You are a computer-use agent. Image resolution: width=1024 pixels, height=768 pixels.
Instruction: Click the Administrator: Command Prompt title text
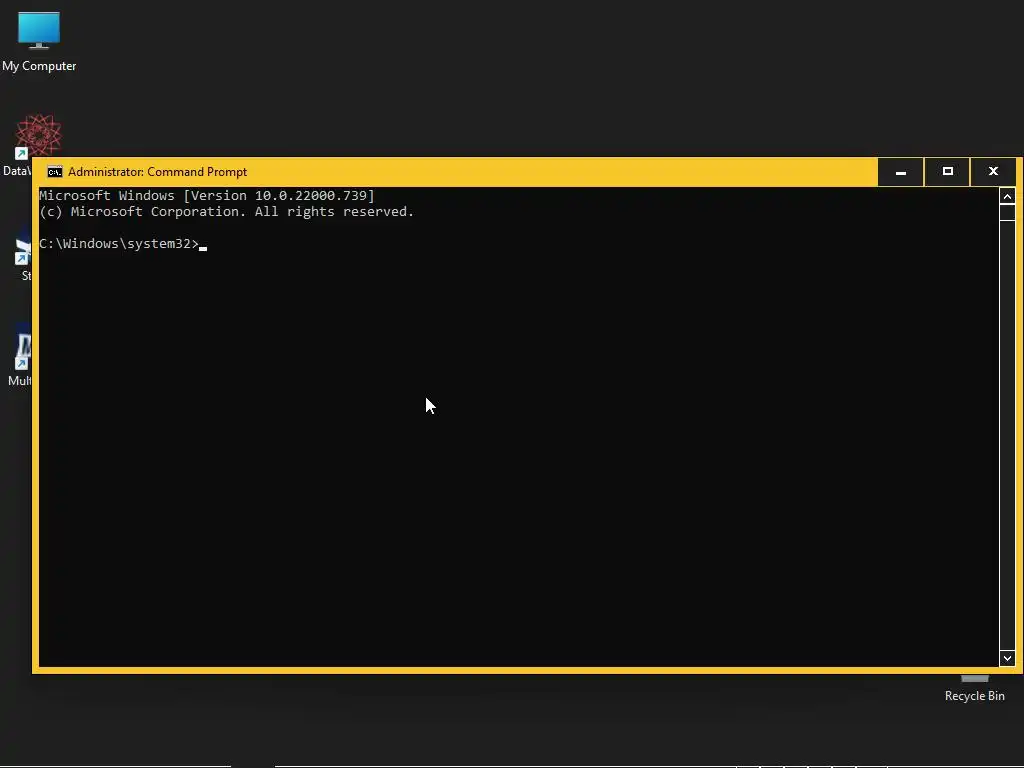[157, 172]
